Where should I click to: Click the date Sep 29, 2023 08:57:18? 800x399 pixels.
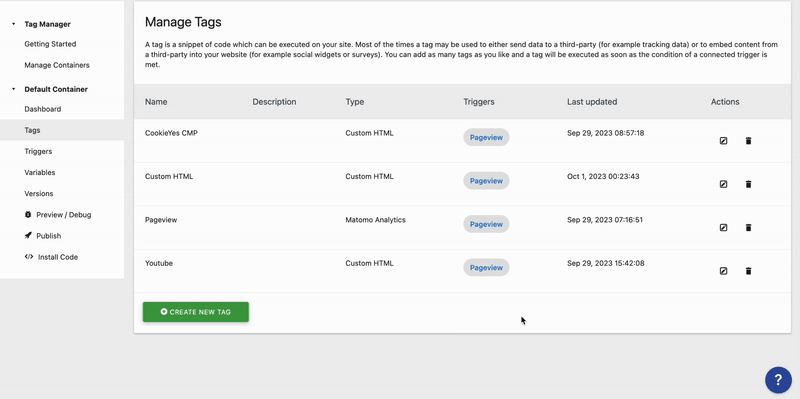[606, 133]
